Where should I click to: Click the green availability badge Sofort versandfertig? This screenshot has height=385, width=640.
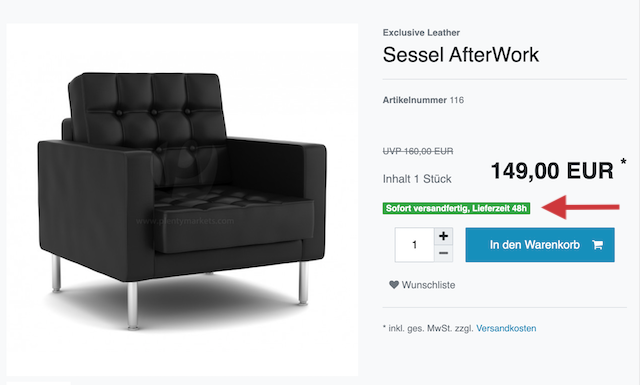pyautogui.click(x=456, y=208)
